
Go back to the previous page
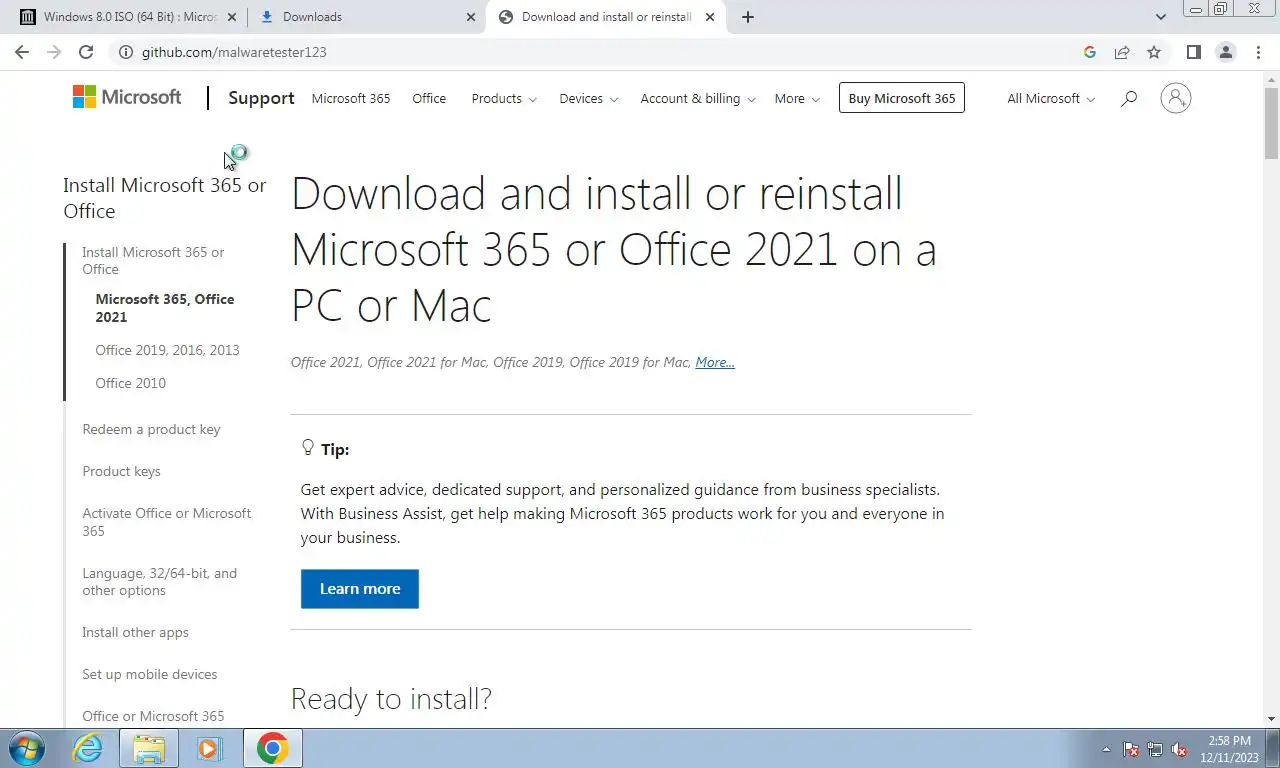click(22, 52)
